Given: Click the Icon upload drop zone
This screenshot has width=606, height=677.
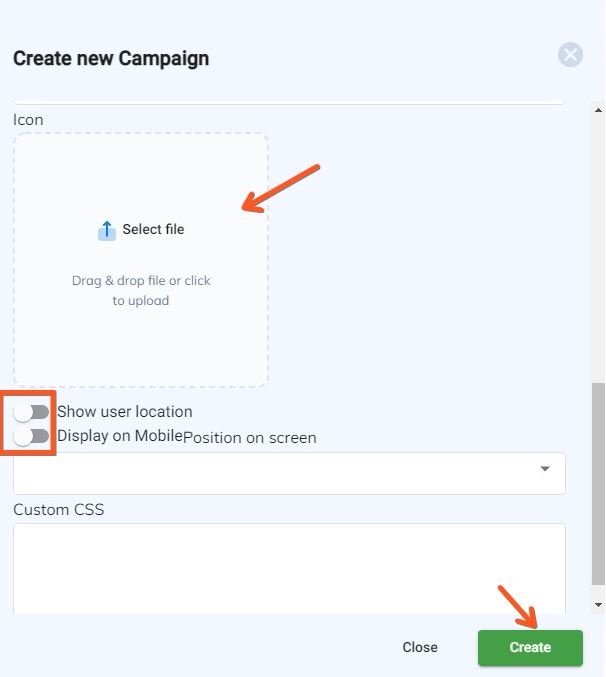Looking at the screenshot, I should [141, 259].
